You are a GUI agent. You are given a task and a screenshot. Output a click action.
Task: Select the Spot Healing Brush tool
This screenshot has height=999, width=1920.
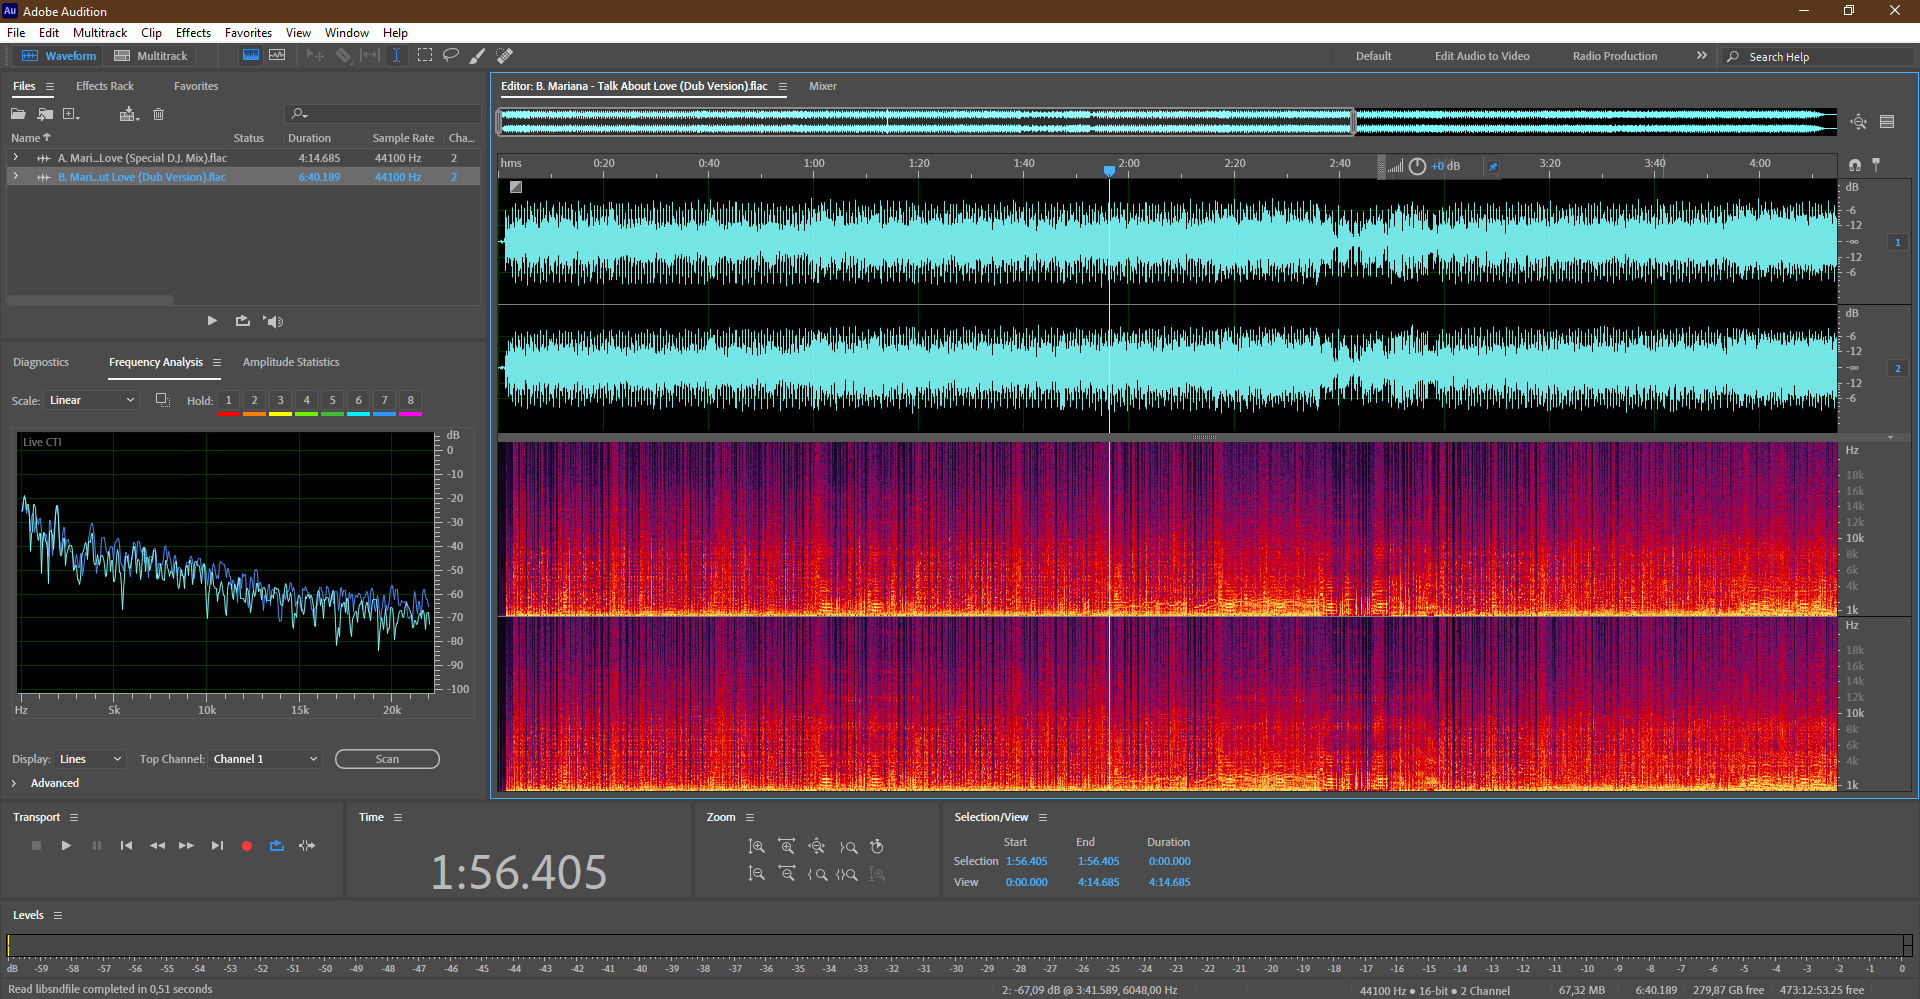click(x=505, y=56)
